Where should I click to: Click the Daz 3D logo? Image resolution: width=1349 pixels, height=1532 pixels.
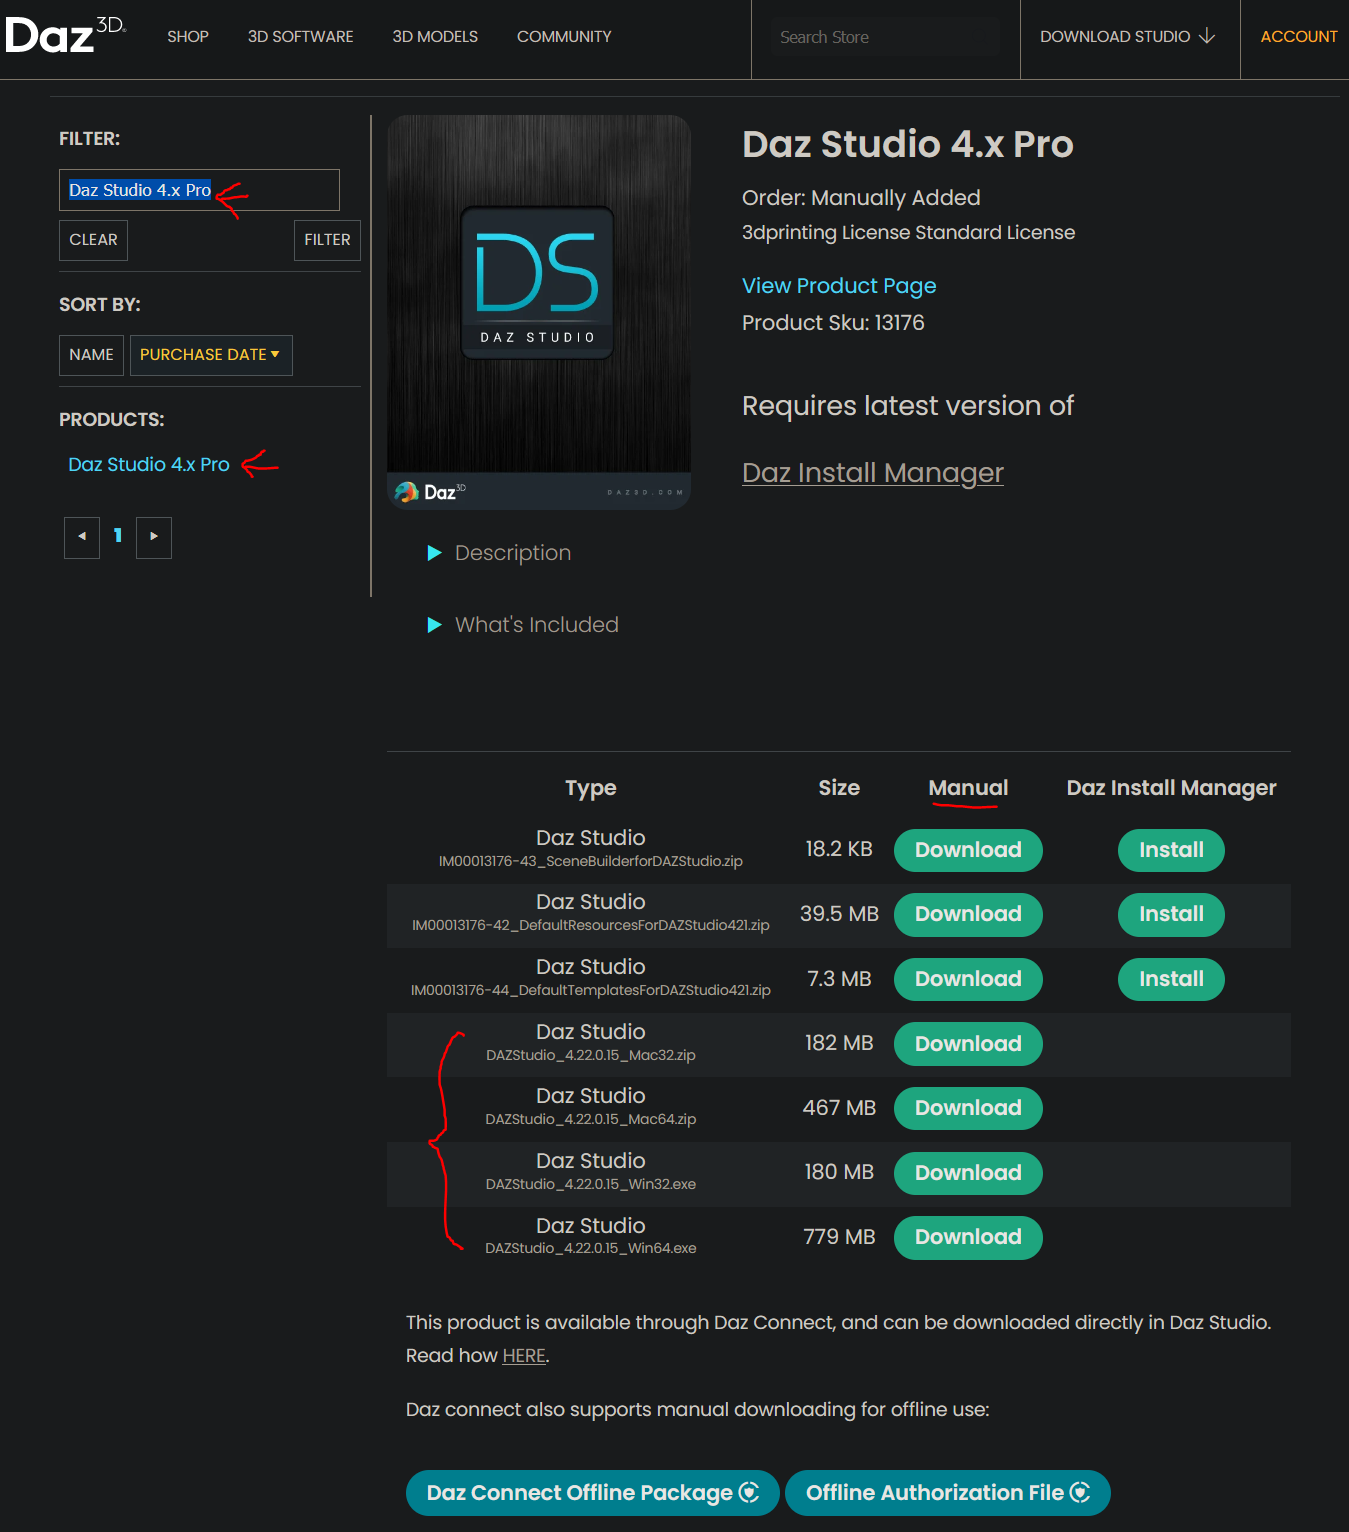(66, 36)
